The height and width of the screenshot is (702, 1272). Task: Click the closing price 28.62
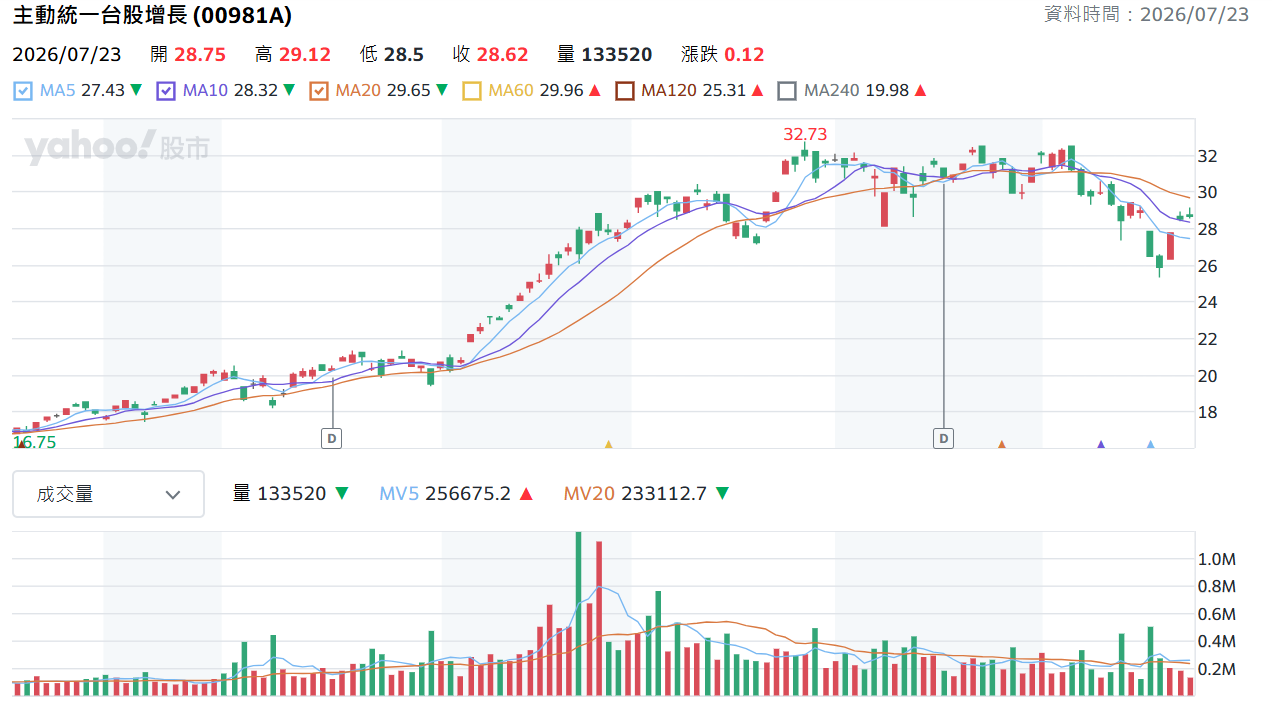503,55
